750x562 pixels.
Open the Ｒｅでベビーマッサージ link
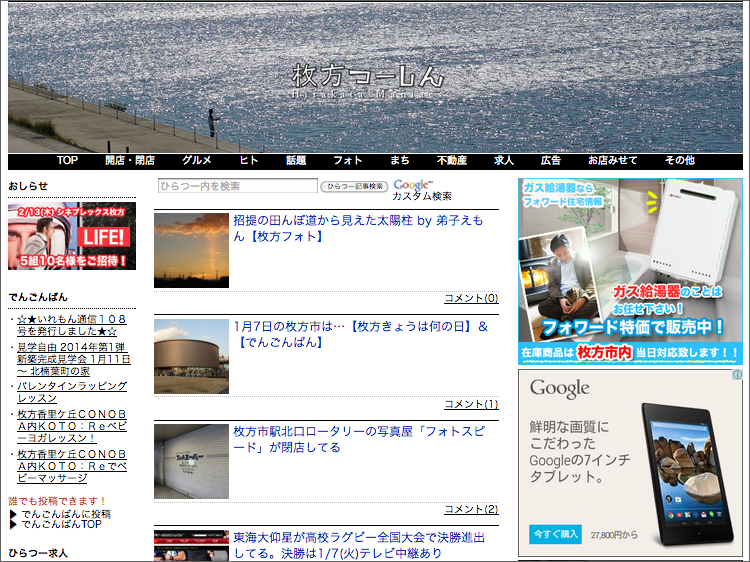coord(72,466)
